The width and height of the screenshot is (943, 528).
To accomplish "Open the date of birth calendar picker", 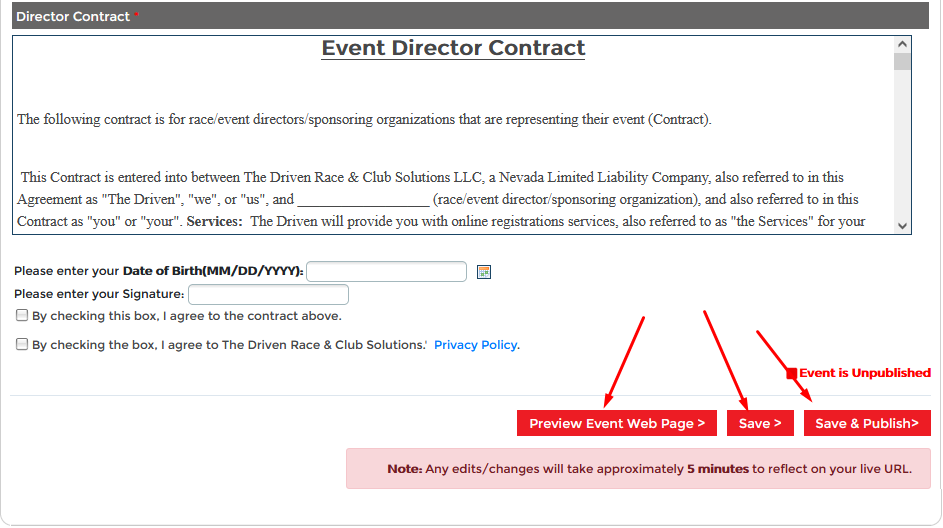I will pos(484,272).
